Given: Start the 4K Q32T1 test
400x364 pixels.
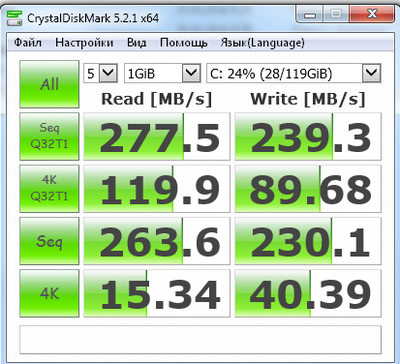Looking at the screenshot, I should (49, 188).
